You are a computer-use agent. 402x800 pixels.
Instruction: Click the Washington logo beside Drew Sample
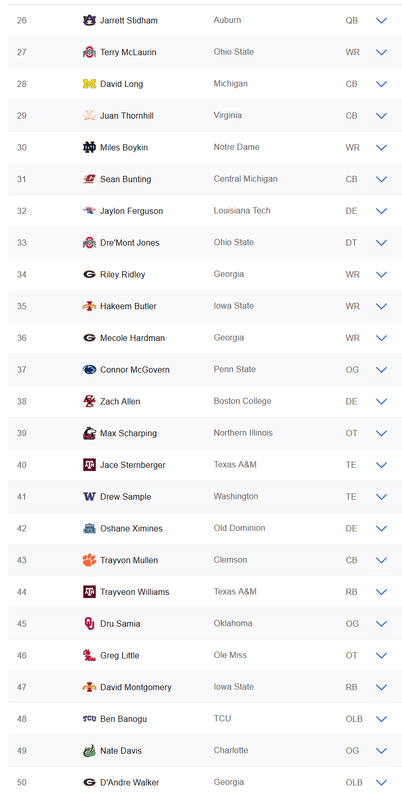click(89, 496)
